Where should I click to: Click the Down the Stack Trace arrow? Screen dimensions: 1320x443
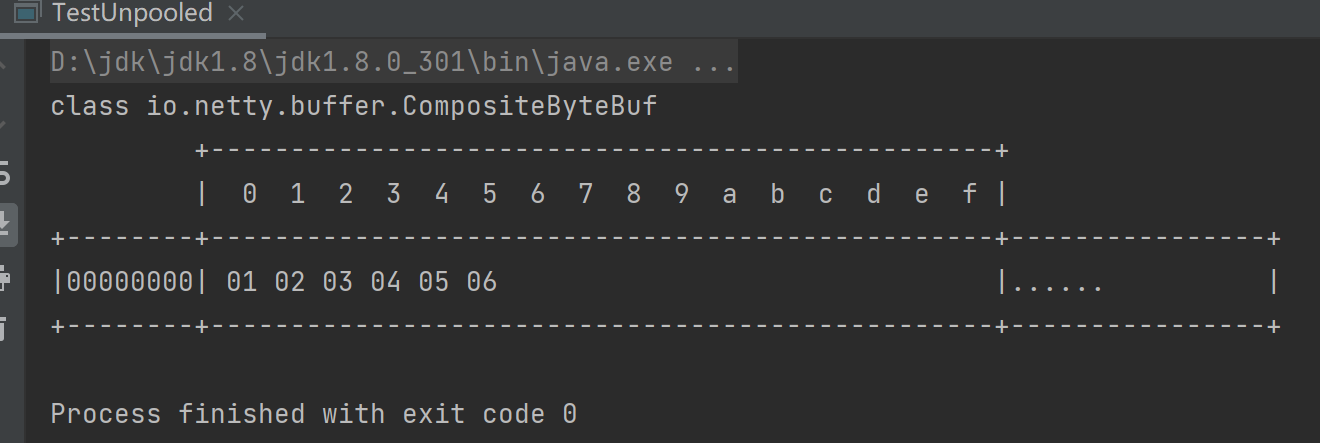5,124
